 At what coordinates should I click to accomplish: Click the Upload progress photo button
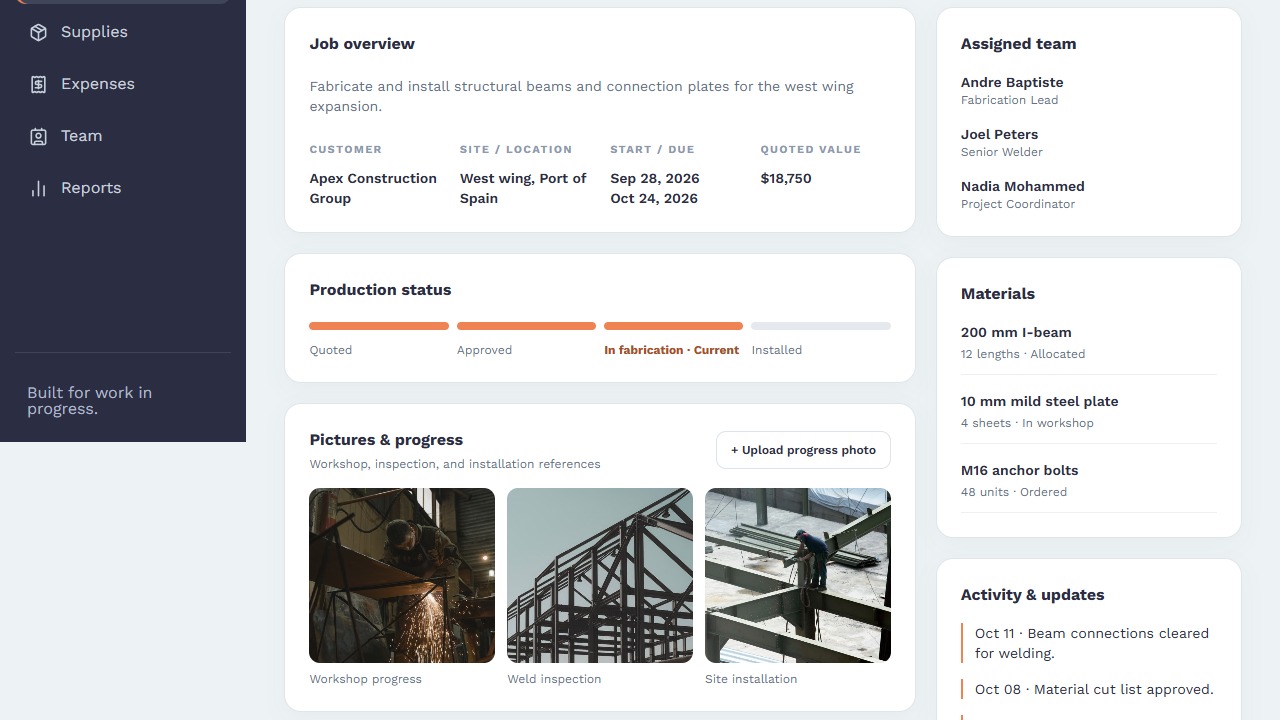pyautogui.click(x=803, y=450)
